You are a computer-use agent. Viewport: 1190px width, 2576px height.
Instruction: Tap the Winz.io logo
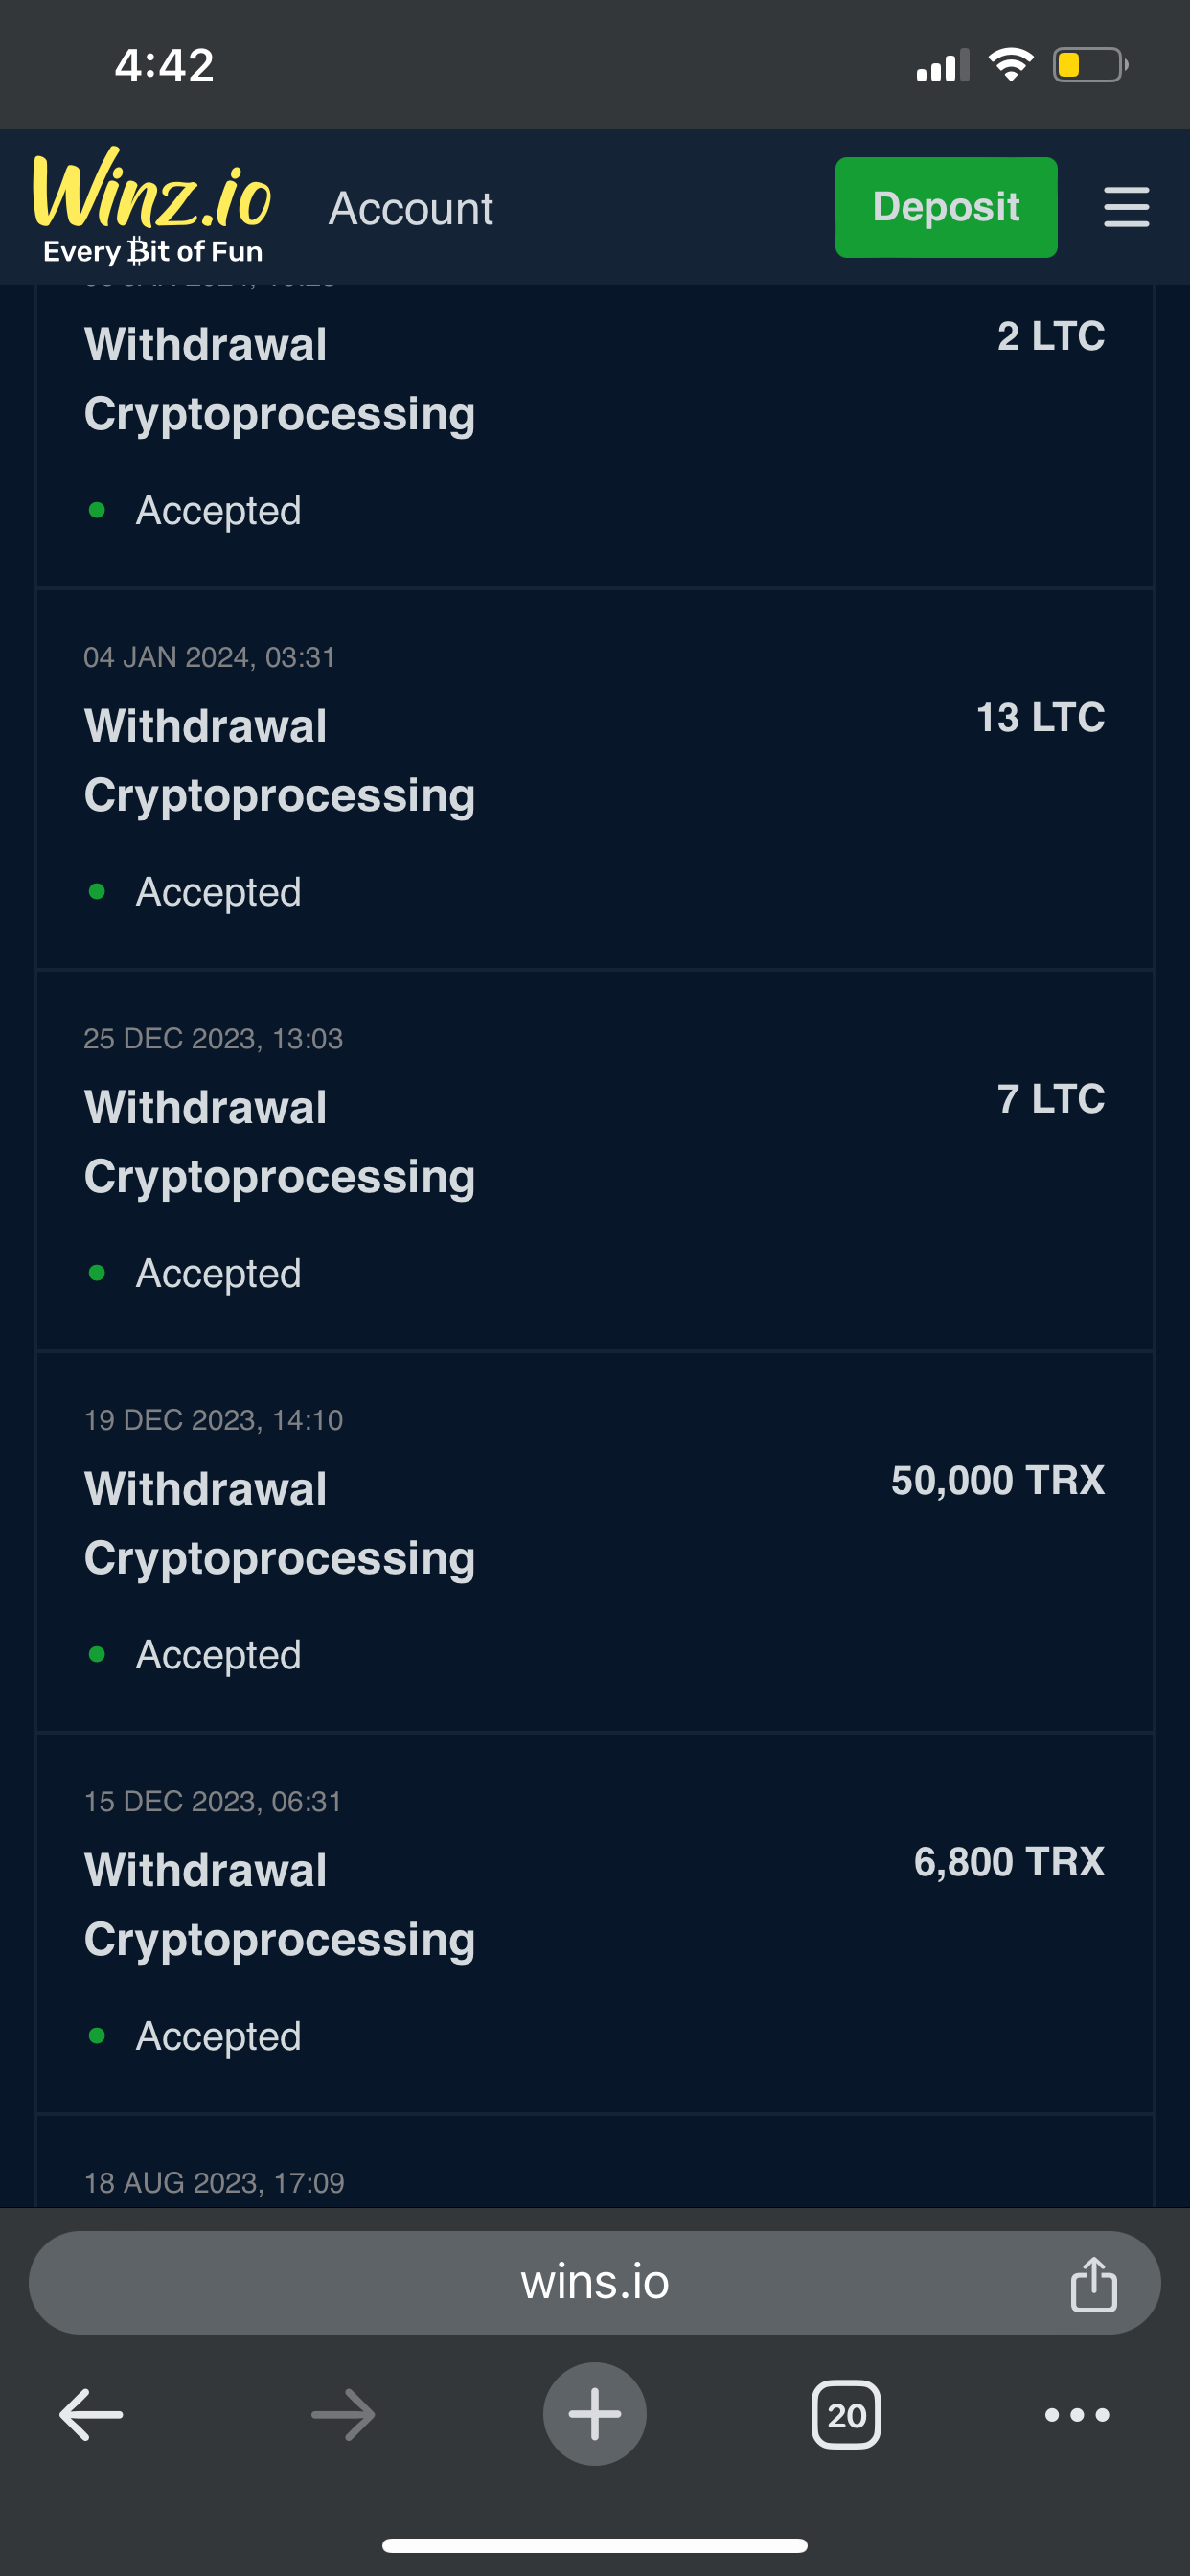152,205
